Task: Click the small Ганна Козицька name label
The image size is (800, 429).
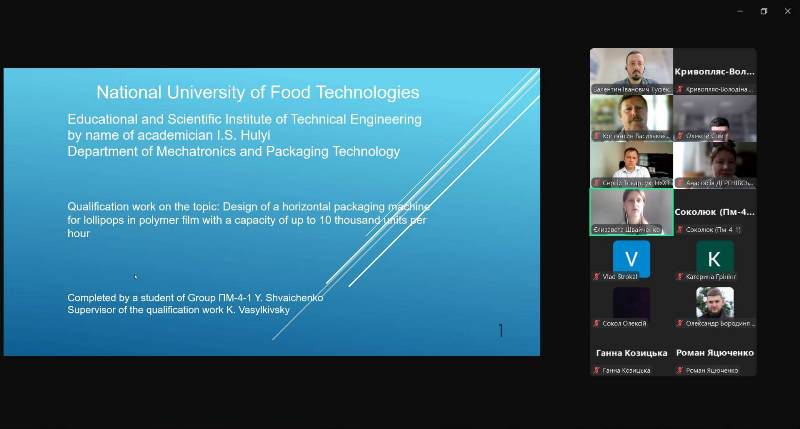Action: 626,370
